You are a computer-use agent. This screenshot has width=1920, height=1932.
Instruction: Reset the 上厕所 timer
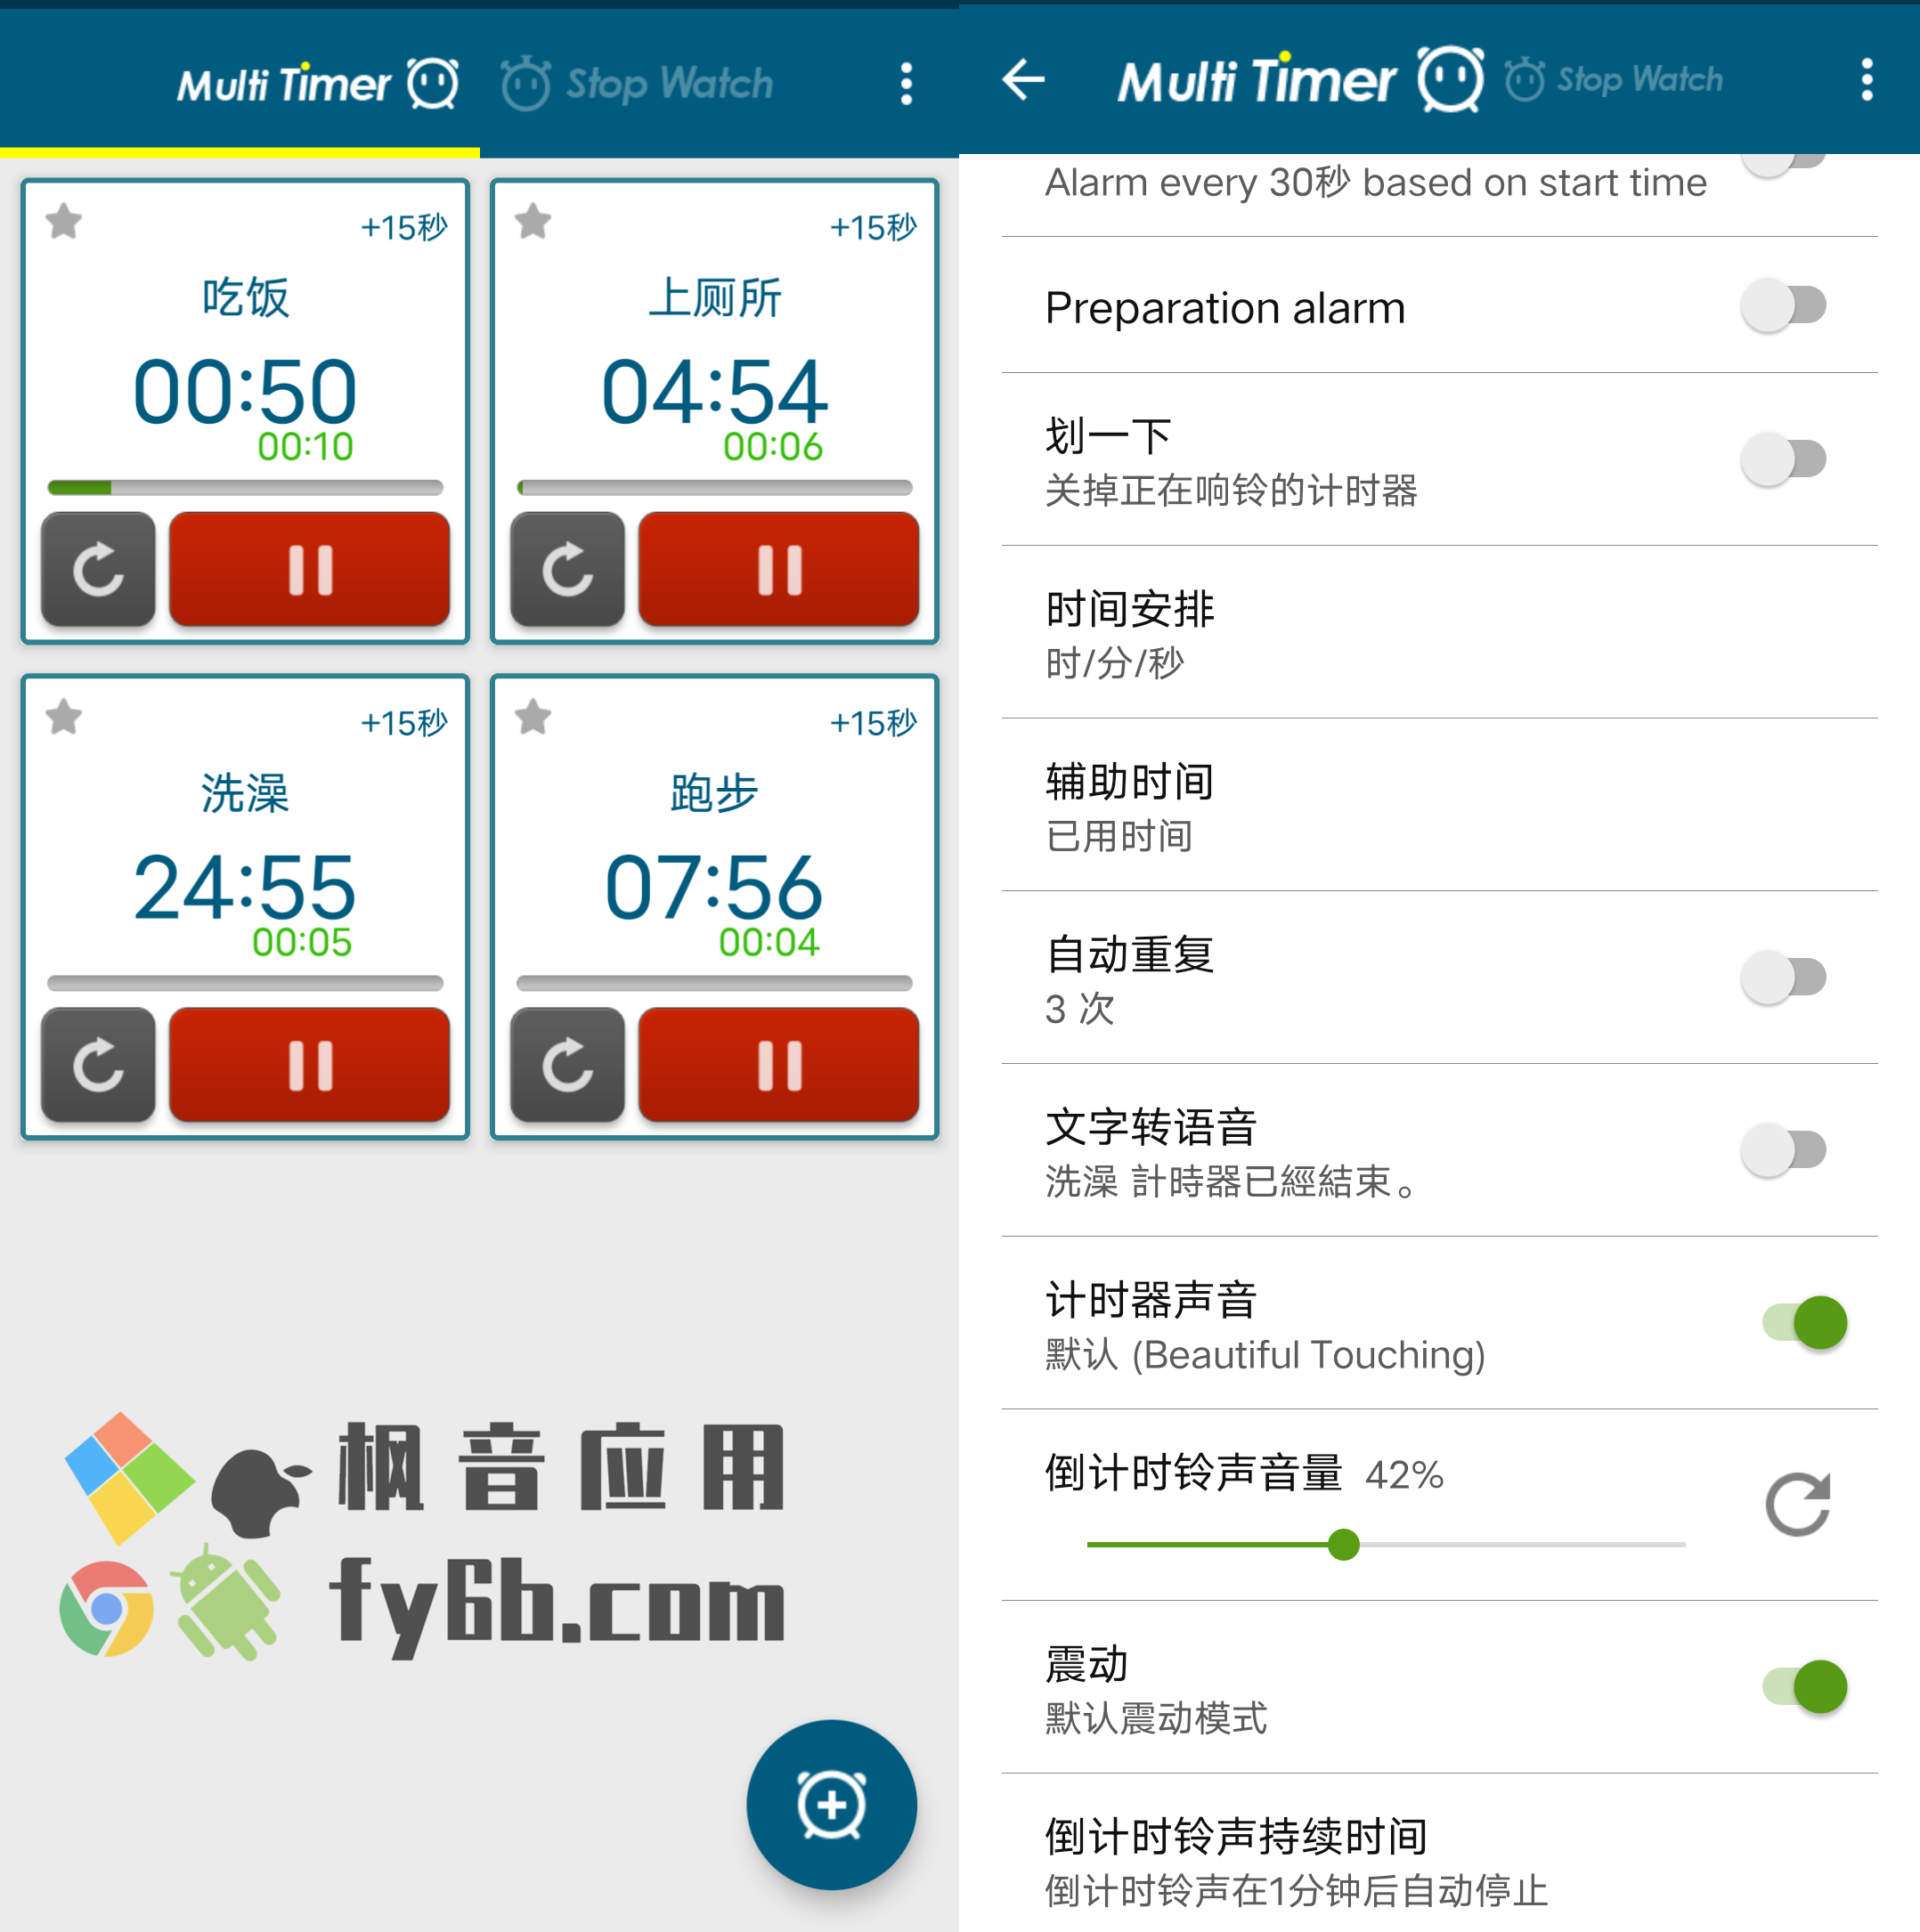pos(567,569)
